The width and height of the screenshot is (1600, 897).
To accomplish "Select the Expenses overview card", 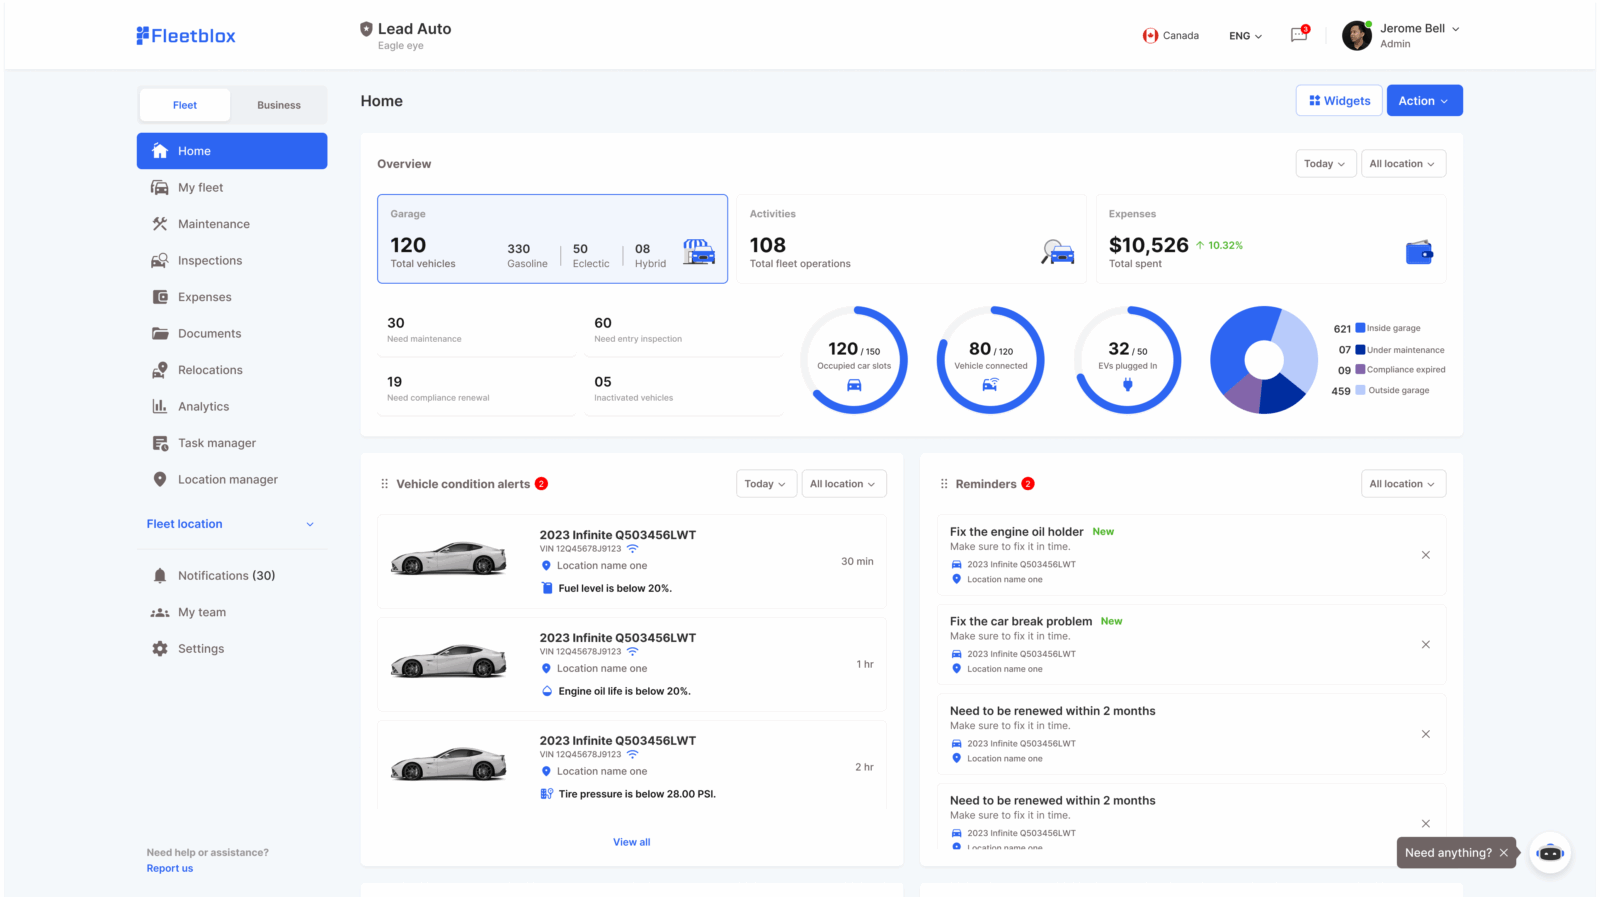I will tap(1271, 239).
